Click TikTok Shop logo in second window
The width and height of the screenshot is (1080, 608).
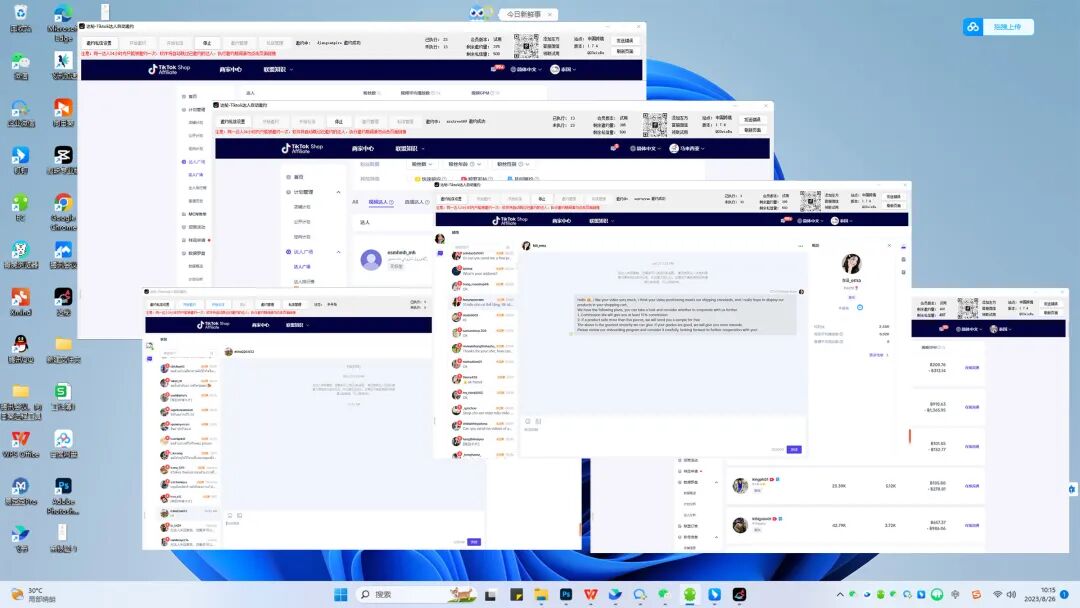(302, 148)
